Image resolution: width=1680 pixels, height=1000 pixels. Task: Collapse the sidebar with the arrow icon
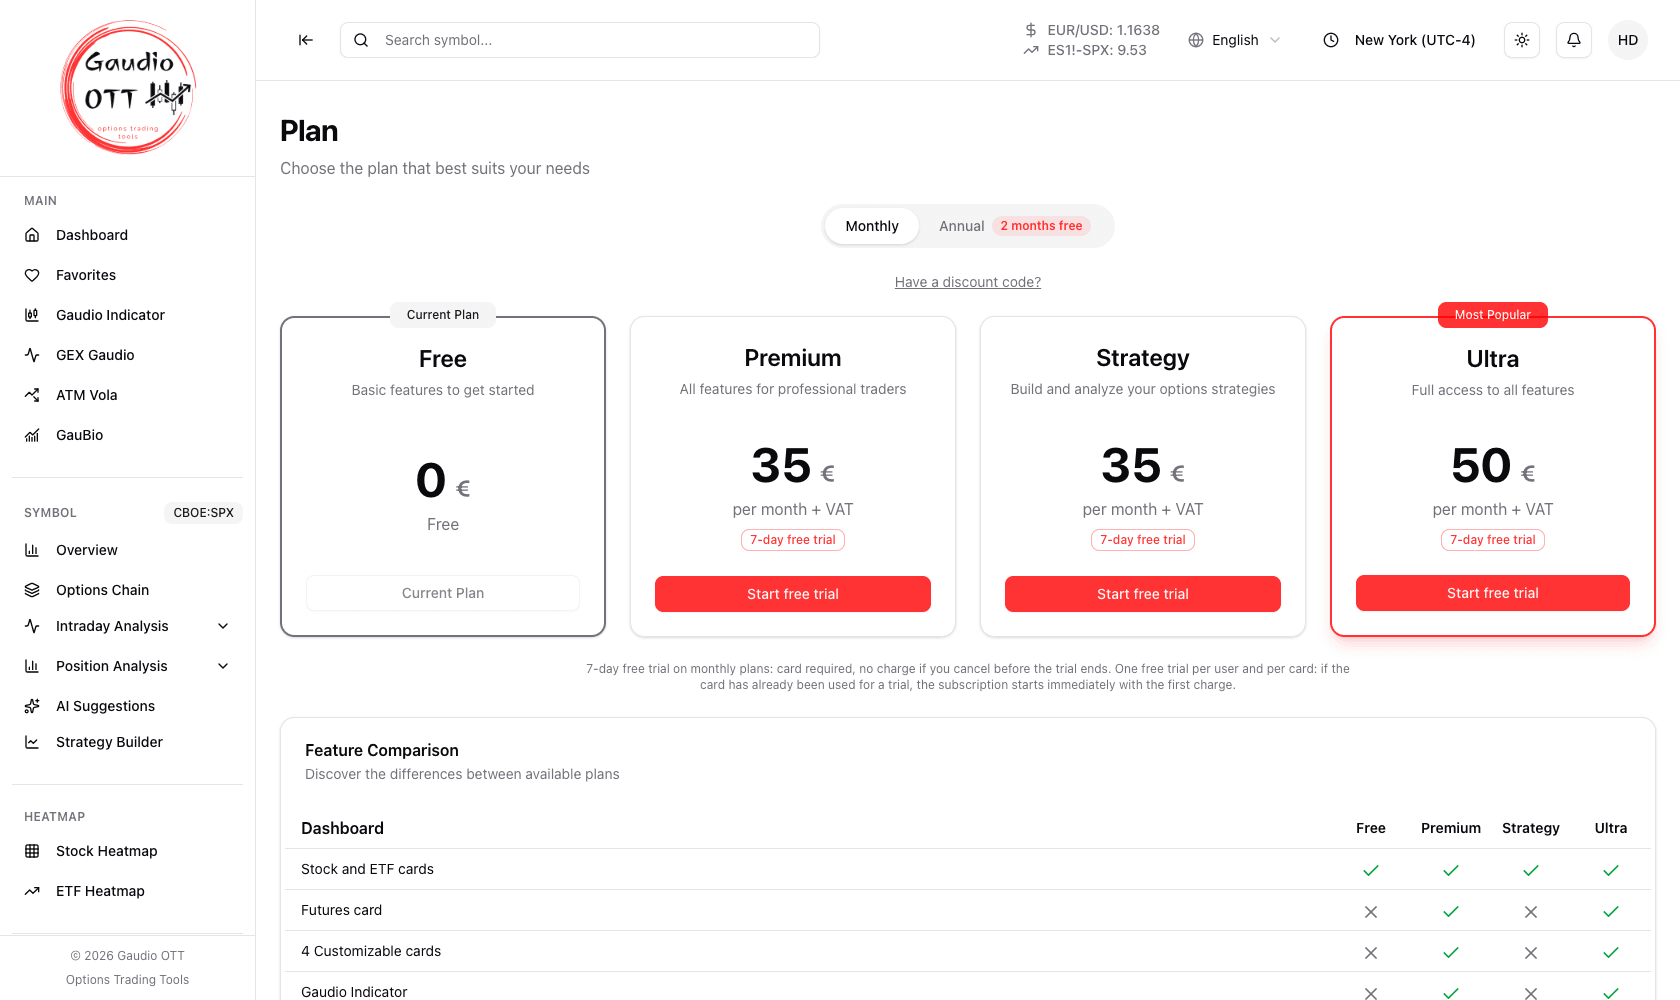coord(306,40)
